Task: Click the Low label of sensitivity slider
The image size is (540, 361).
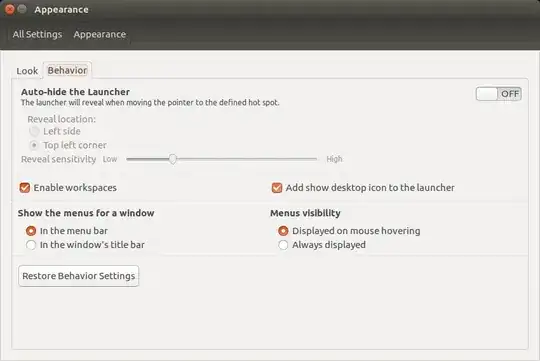Action: click(110, 159)
